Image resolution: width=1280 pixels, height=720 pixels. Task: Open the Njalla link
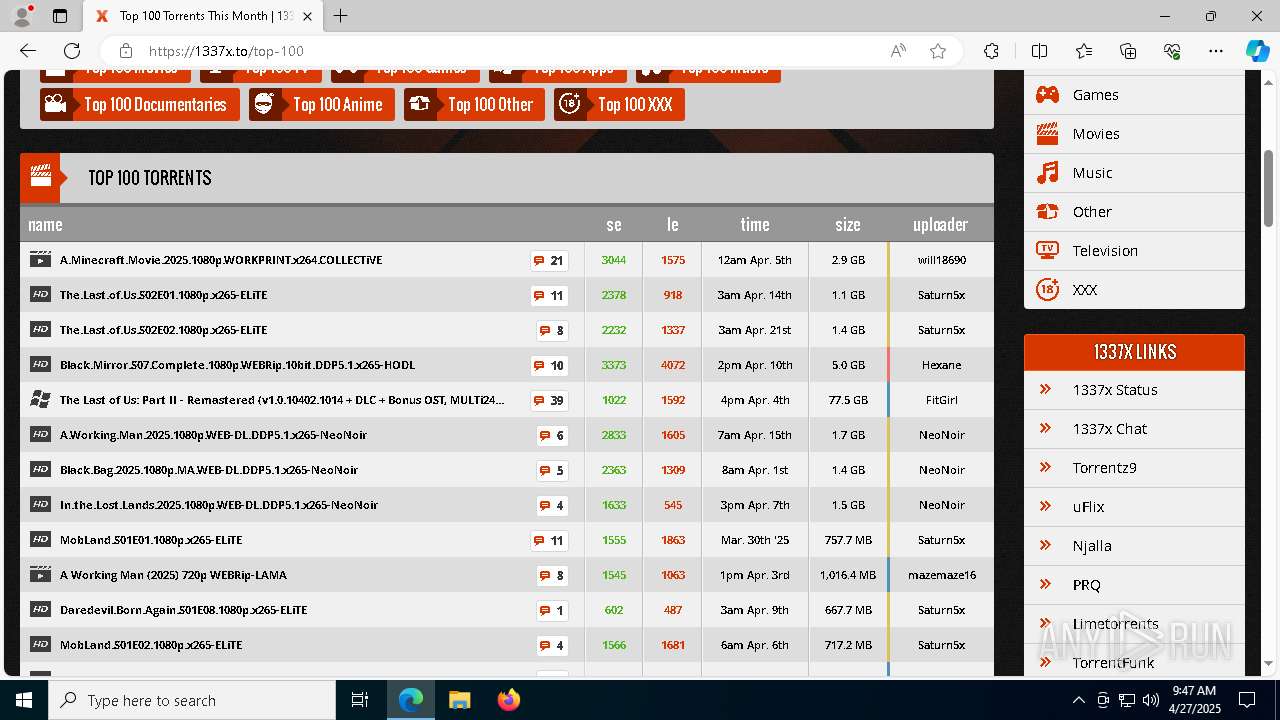1092,546
